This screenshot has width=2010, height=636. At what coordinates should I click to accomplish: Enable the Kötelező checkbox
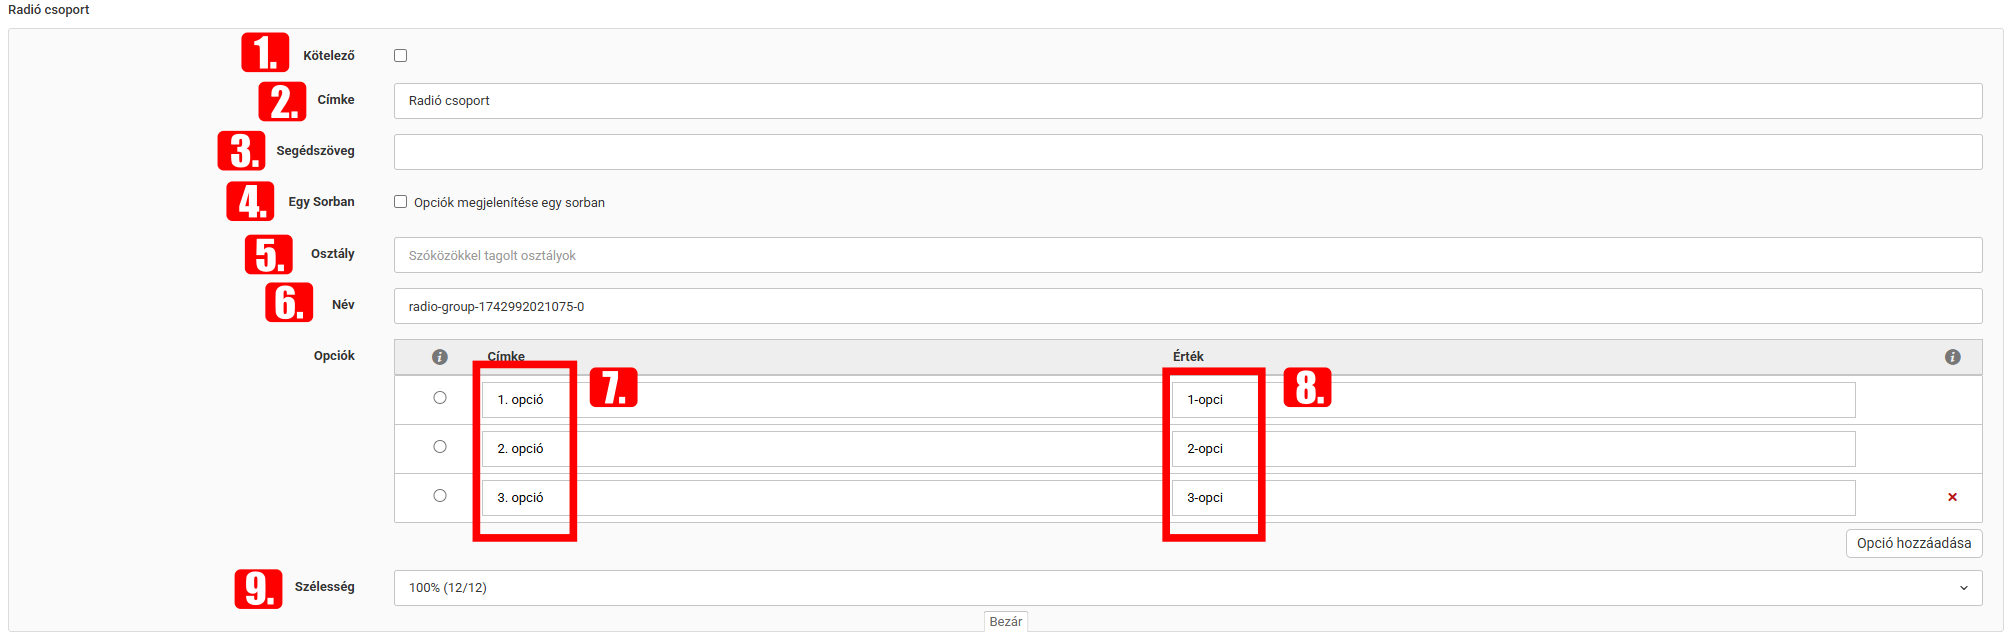400,56
